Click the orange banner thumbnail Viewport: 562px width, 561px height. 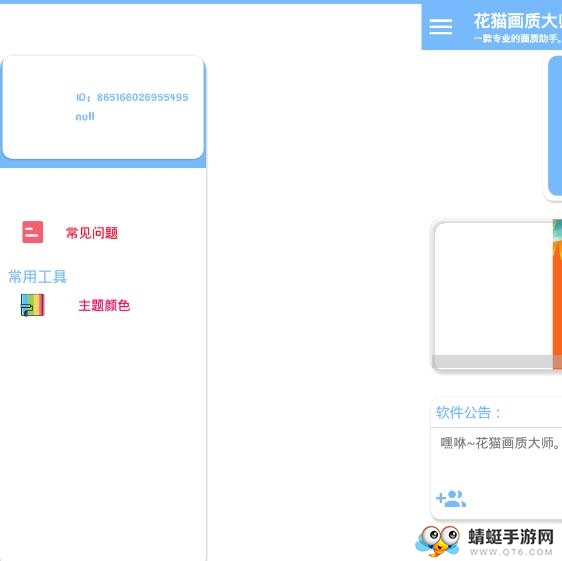point(557,294)
